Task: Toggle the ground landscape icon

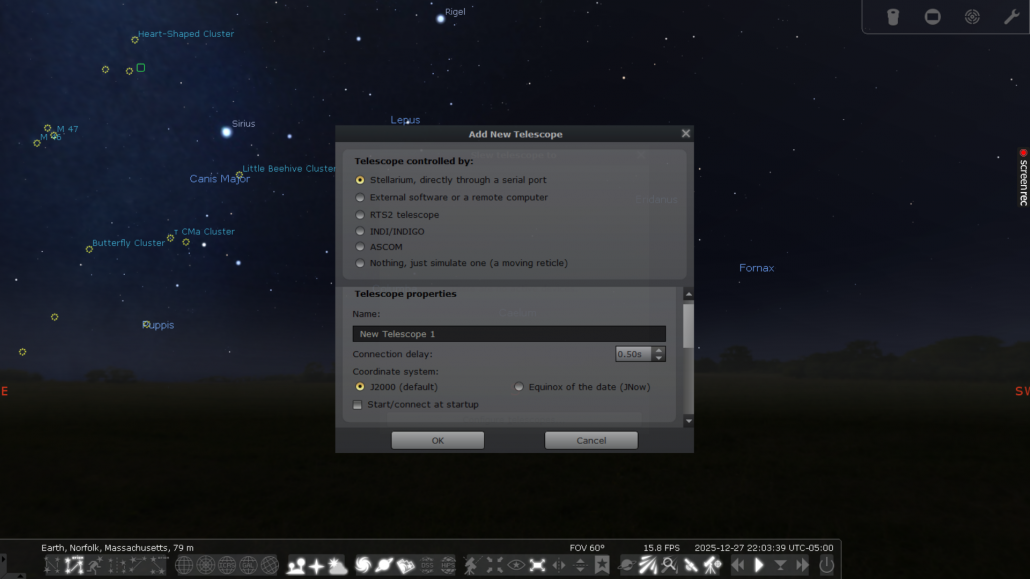Action: coord(296,565)
